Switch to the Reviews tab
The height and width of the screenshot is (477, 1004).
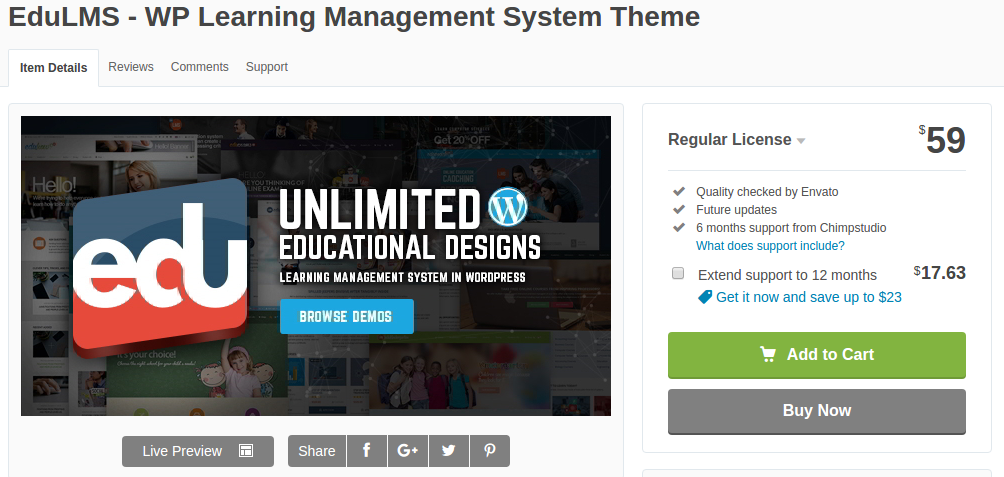pos(131,67)
